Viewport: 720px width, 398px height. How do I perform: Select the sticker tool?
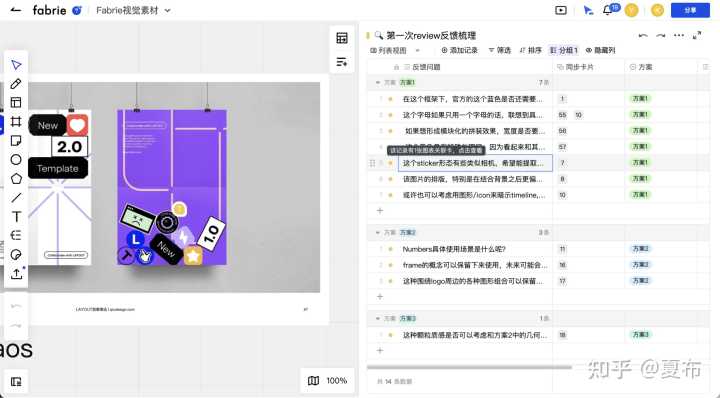[x=16, y=254]
